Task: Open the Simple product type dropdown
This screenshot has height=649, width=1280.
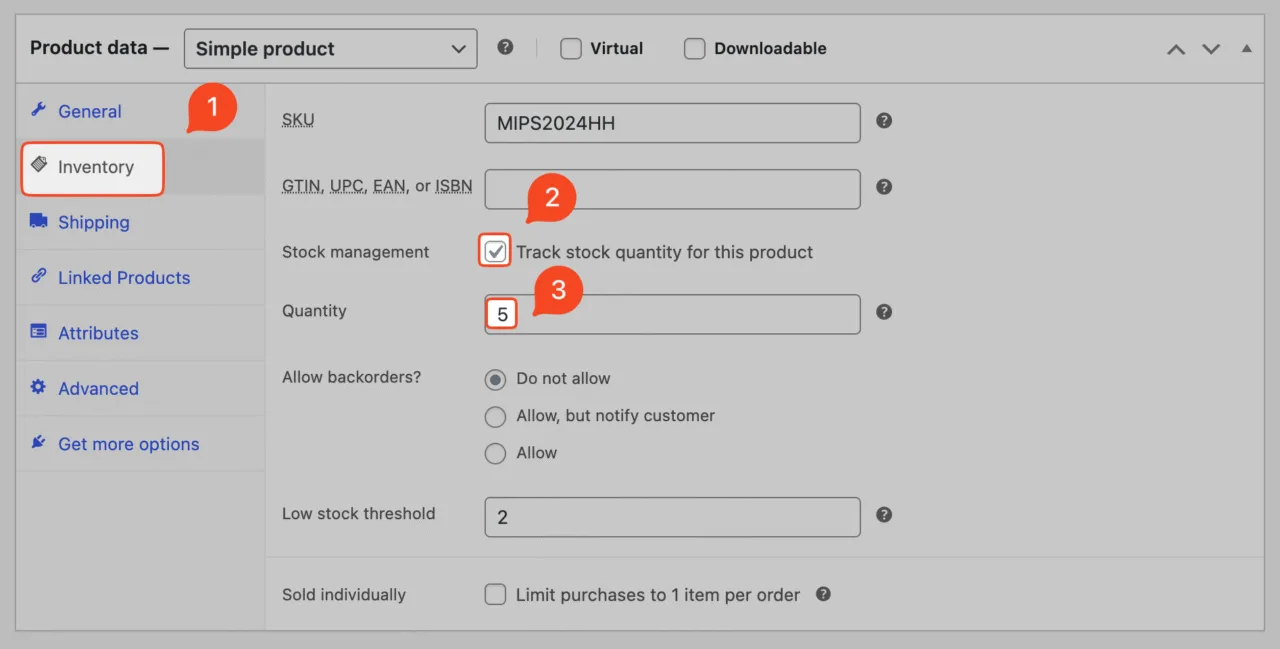Action: 331,48
